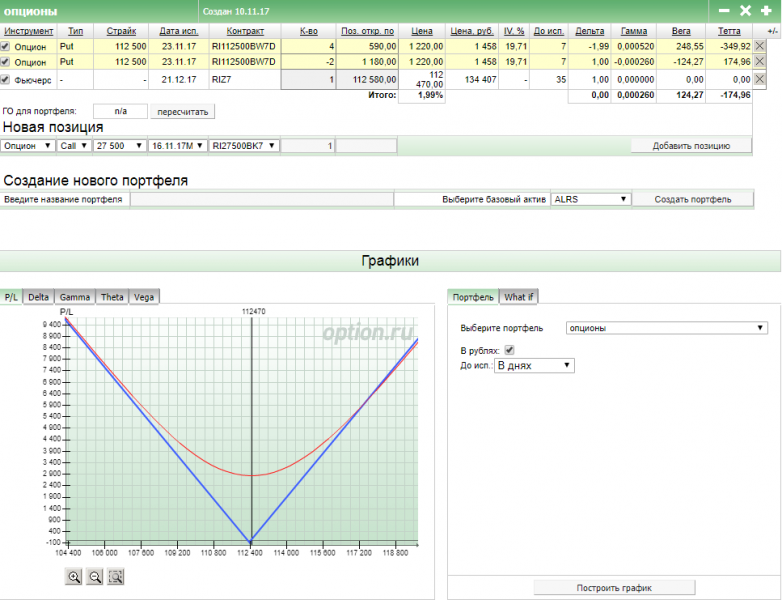Click the 'Добавить позицию' button
Screen dimensions: 782x600
692,146
